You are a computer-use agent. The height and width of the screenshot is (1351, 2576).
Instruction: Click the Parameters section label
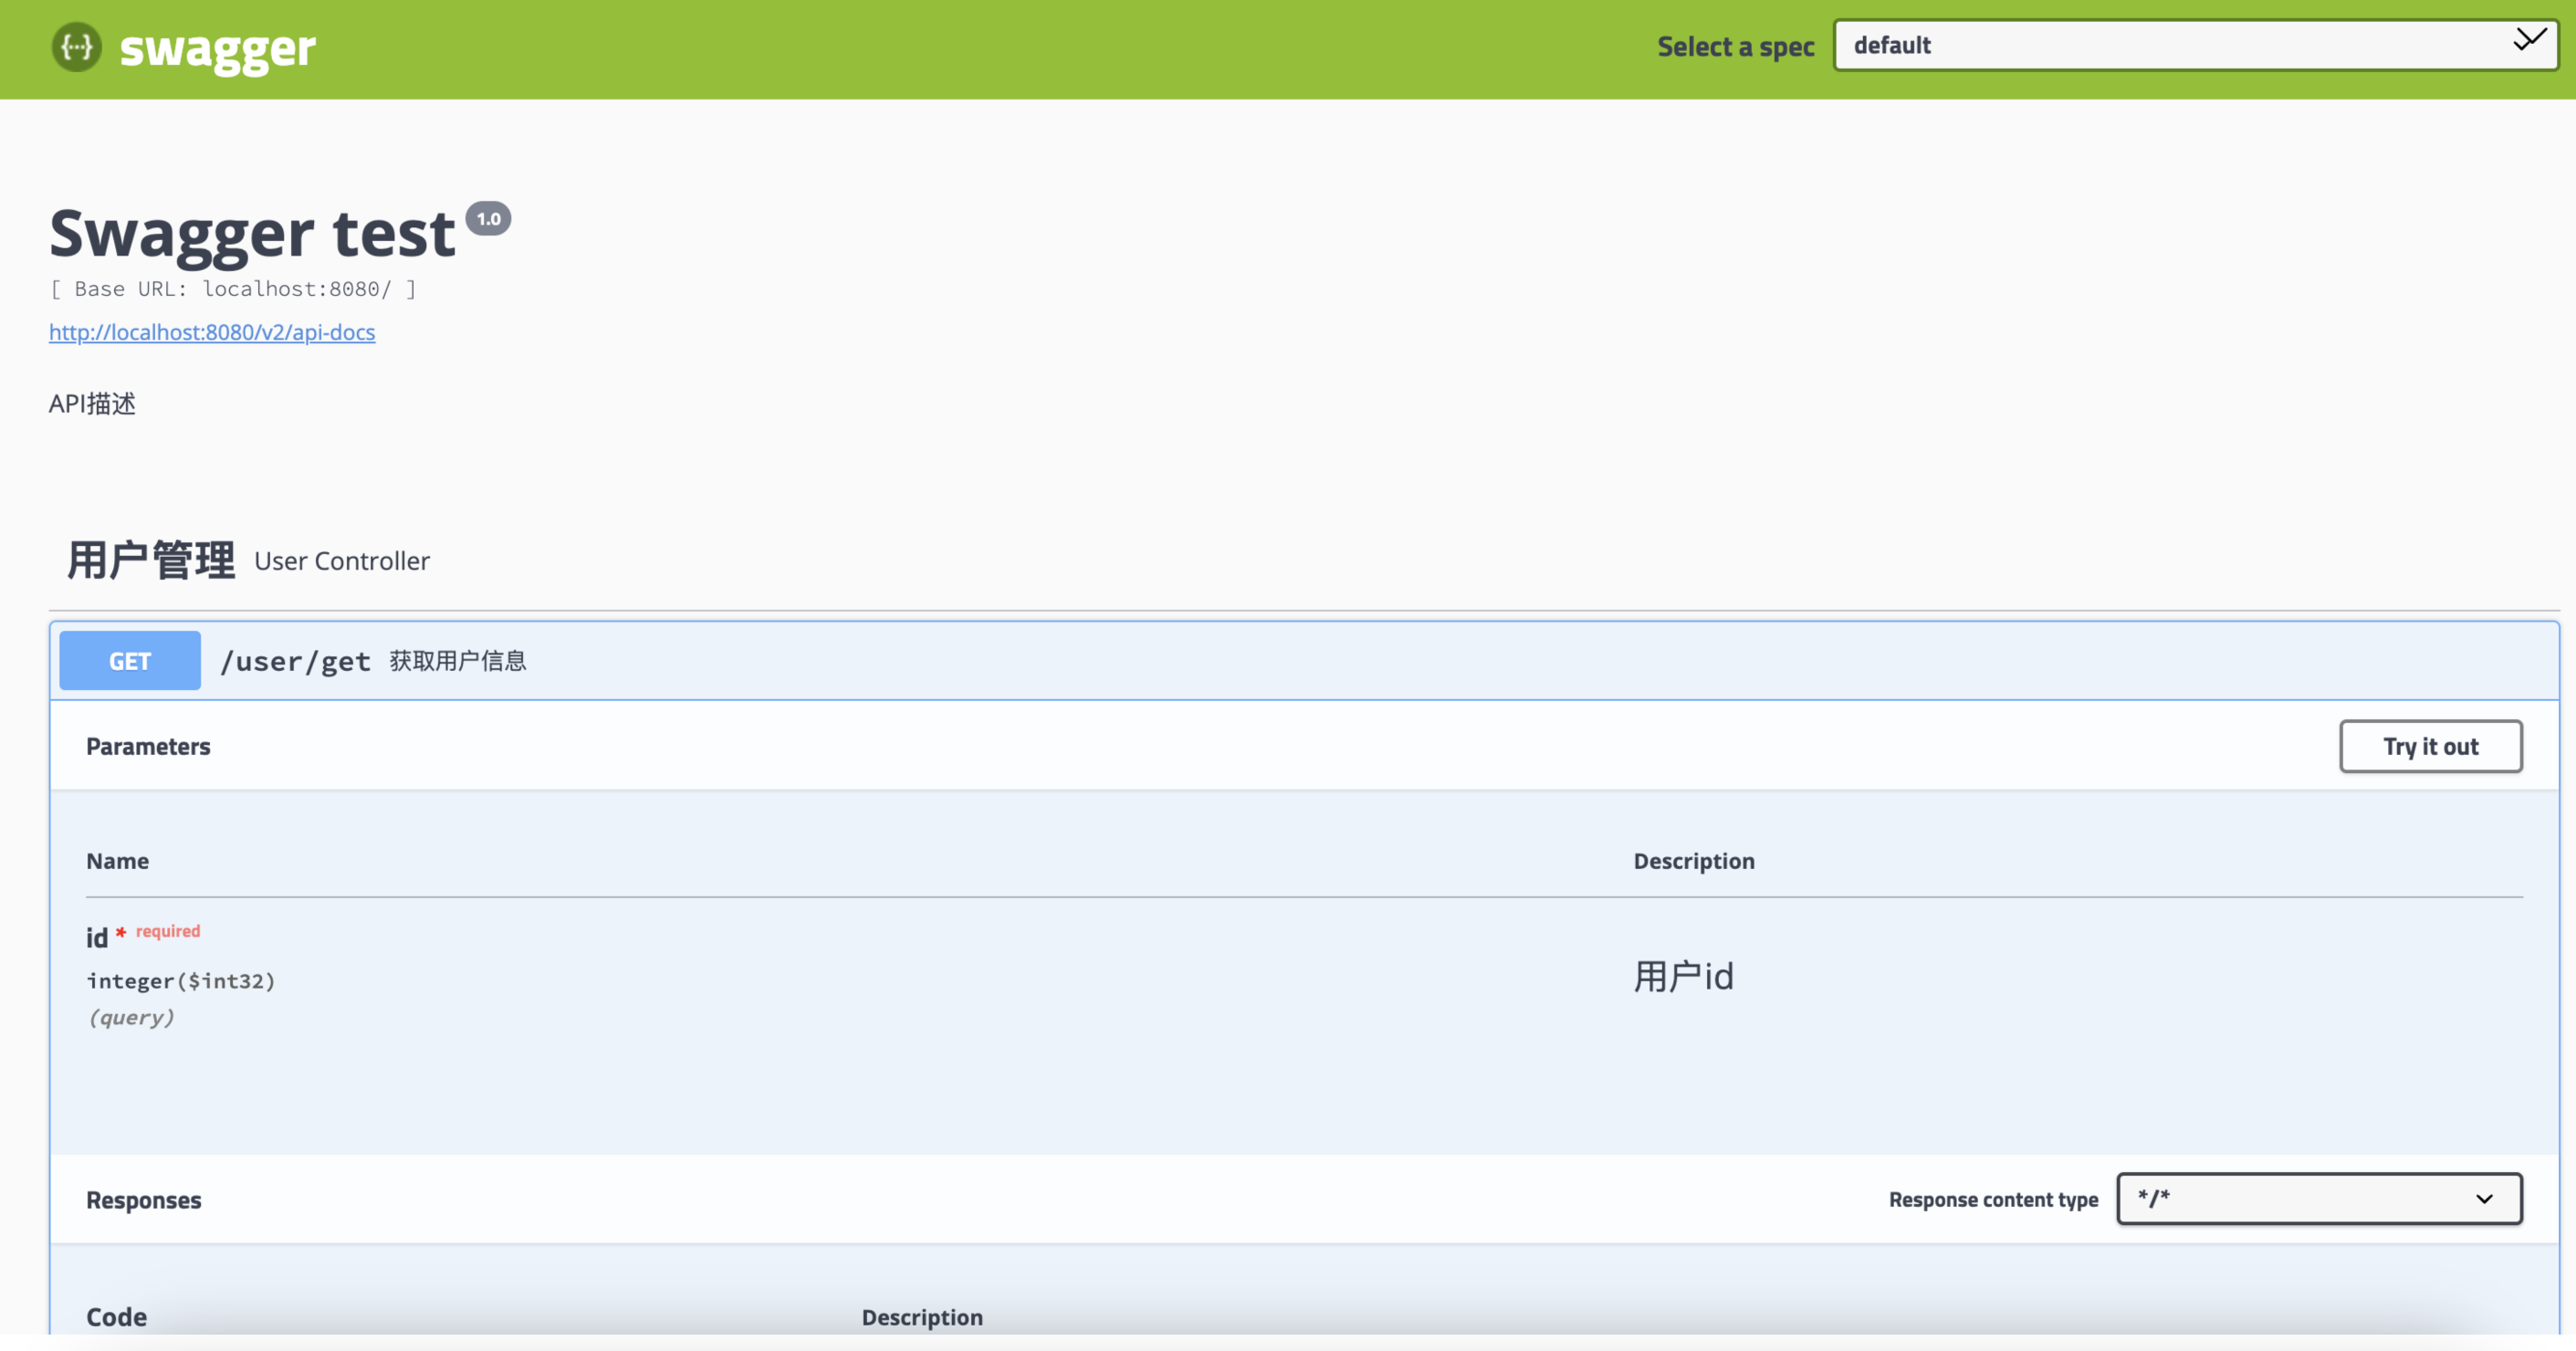[x=148, y=746]
